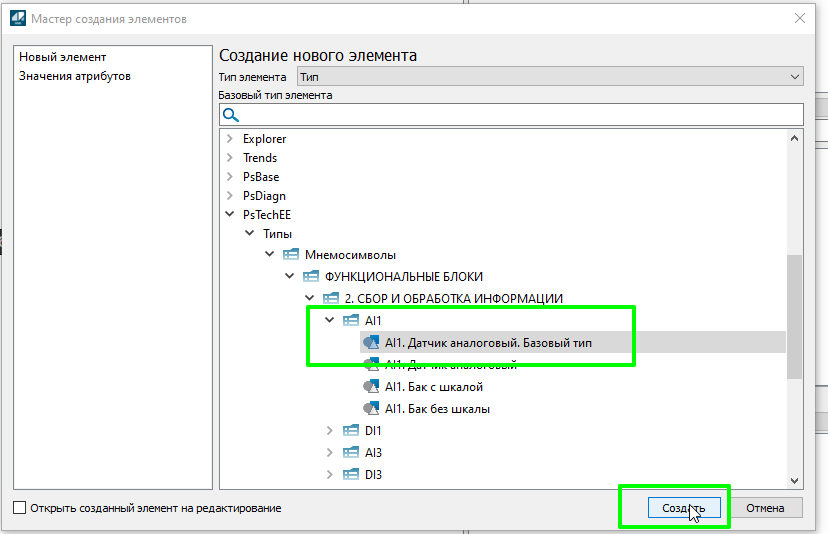The image size is (828, 534).
Task: Select AI1. Датчик аналоговый. Базовый тип item
Action: coord(488,343)
